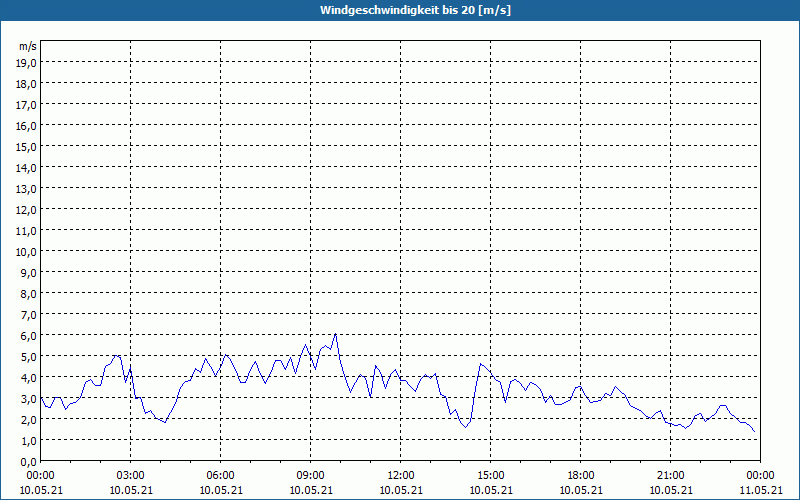Select the 16,0 y-axis label

click(27, 126)
